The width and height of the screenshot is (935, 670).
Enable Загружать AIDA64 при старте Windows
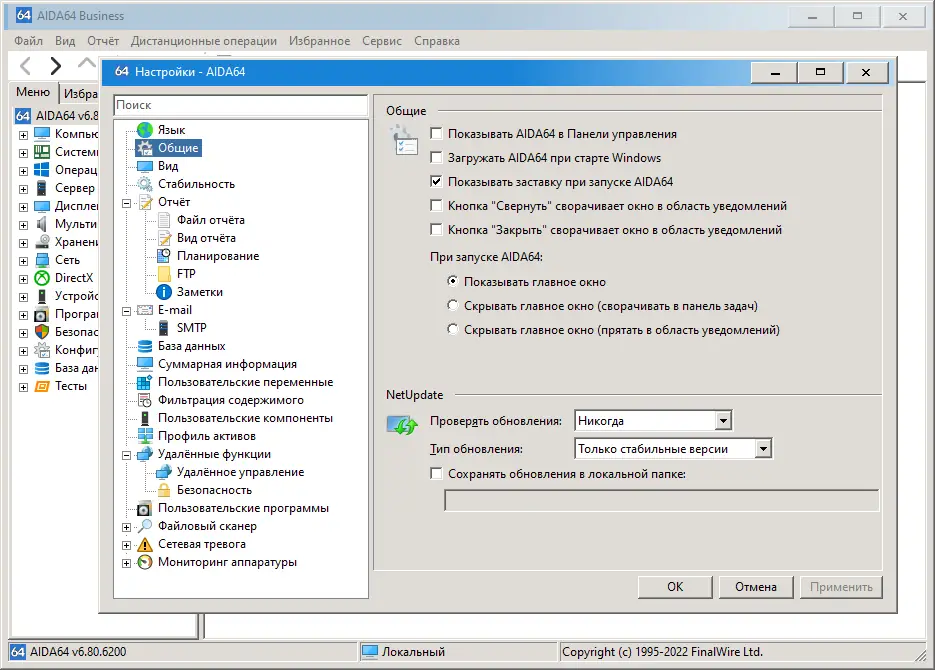pyautogui.click(x=436, y=157)
